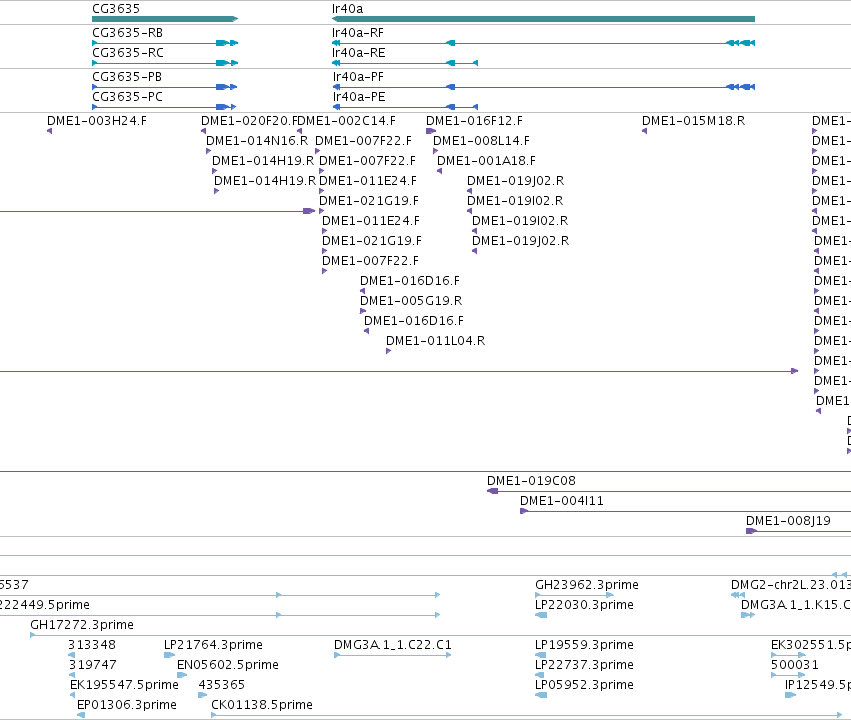
Task: Click the DME1-014N16.R label
Action: coord(257,141)
